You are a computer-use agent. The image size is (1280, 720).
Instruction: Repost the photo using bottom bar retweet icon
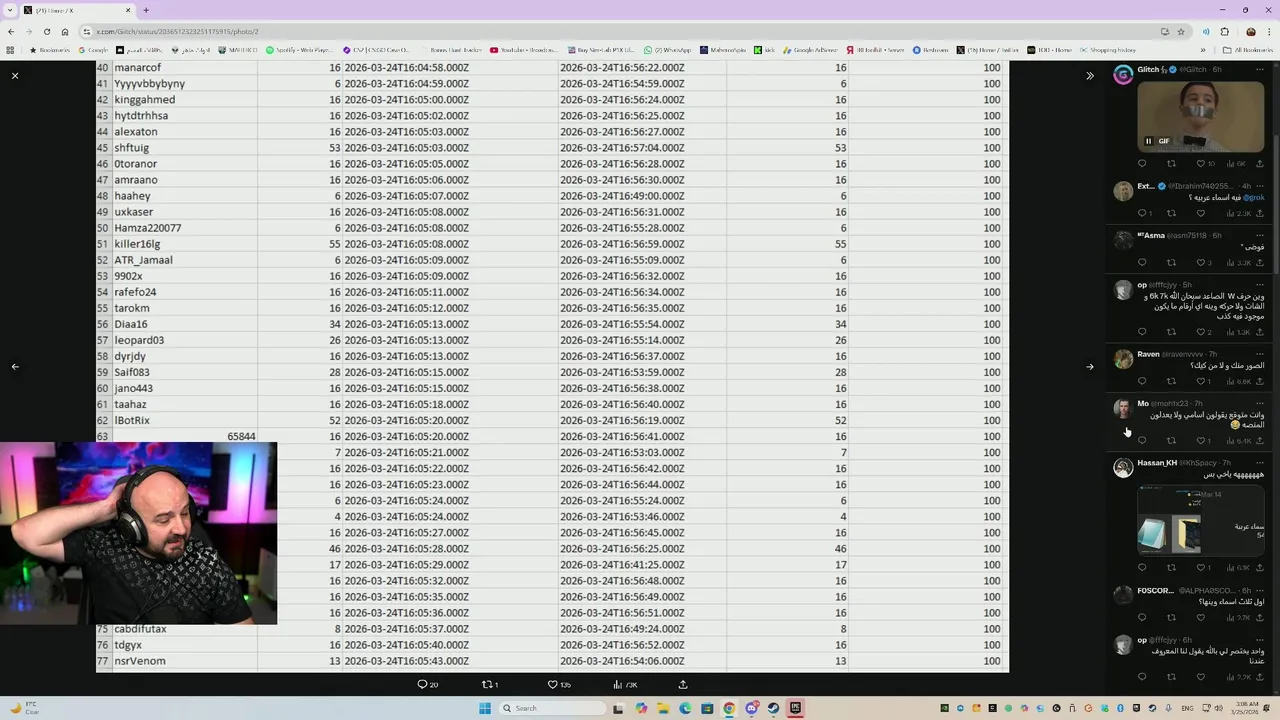pyautogui.click(x=488, y=684)
